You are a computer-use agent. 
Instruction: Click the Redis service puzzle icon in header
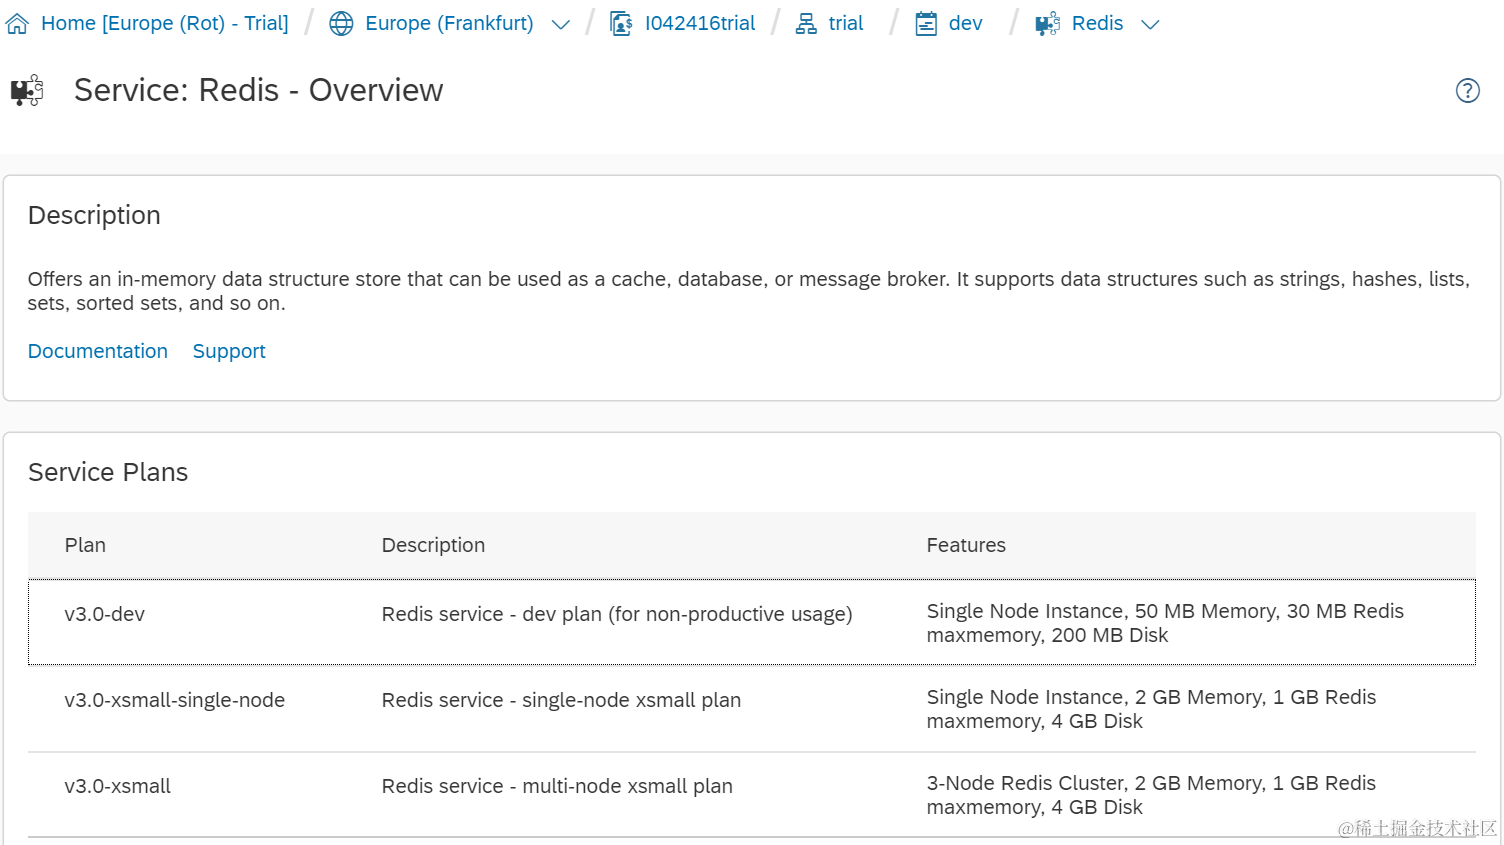[27, 91]
